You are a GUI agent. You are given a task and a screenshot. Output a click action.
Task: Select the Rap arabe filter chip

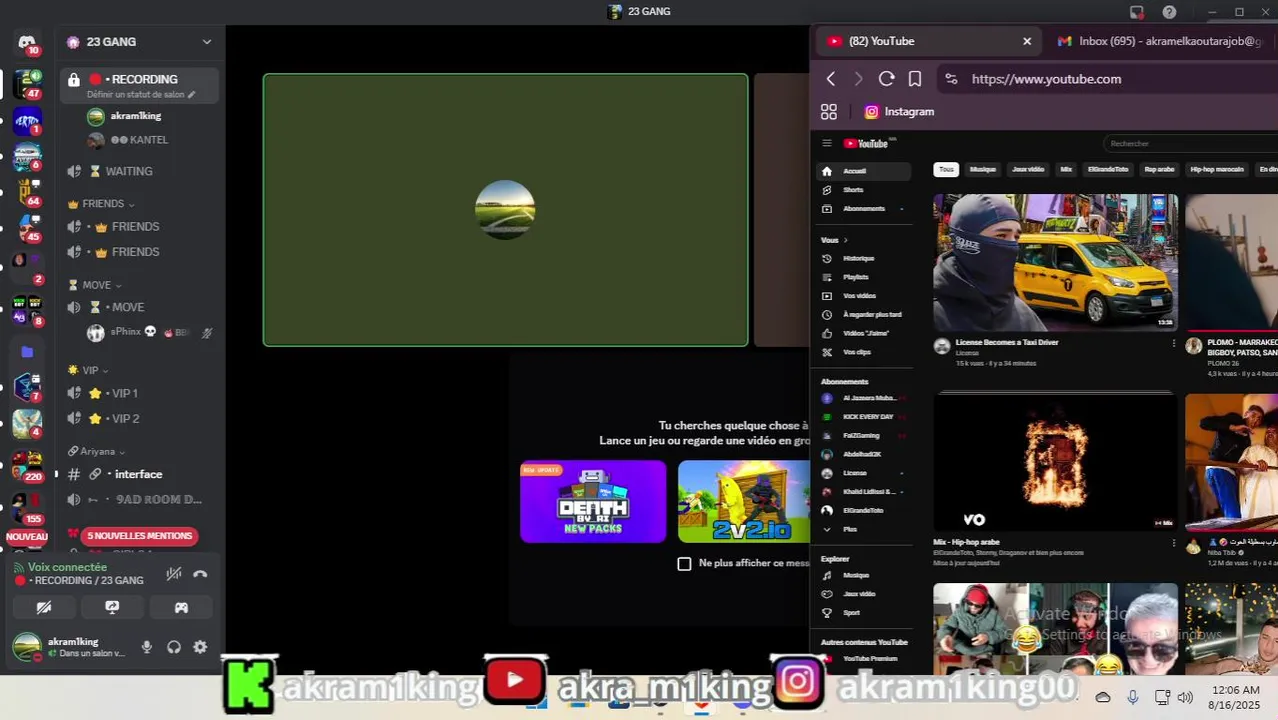click(1159, 169)
